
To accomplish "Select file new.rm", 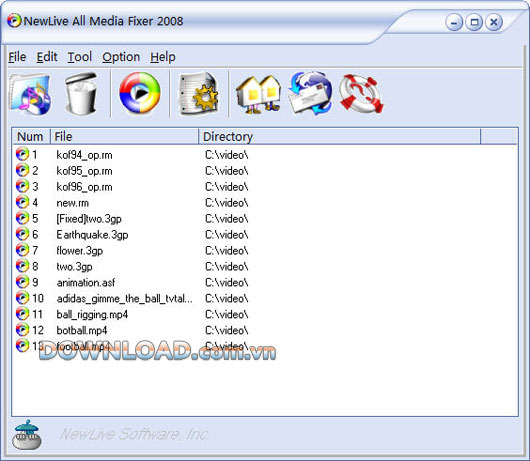I will coord(73,203).
